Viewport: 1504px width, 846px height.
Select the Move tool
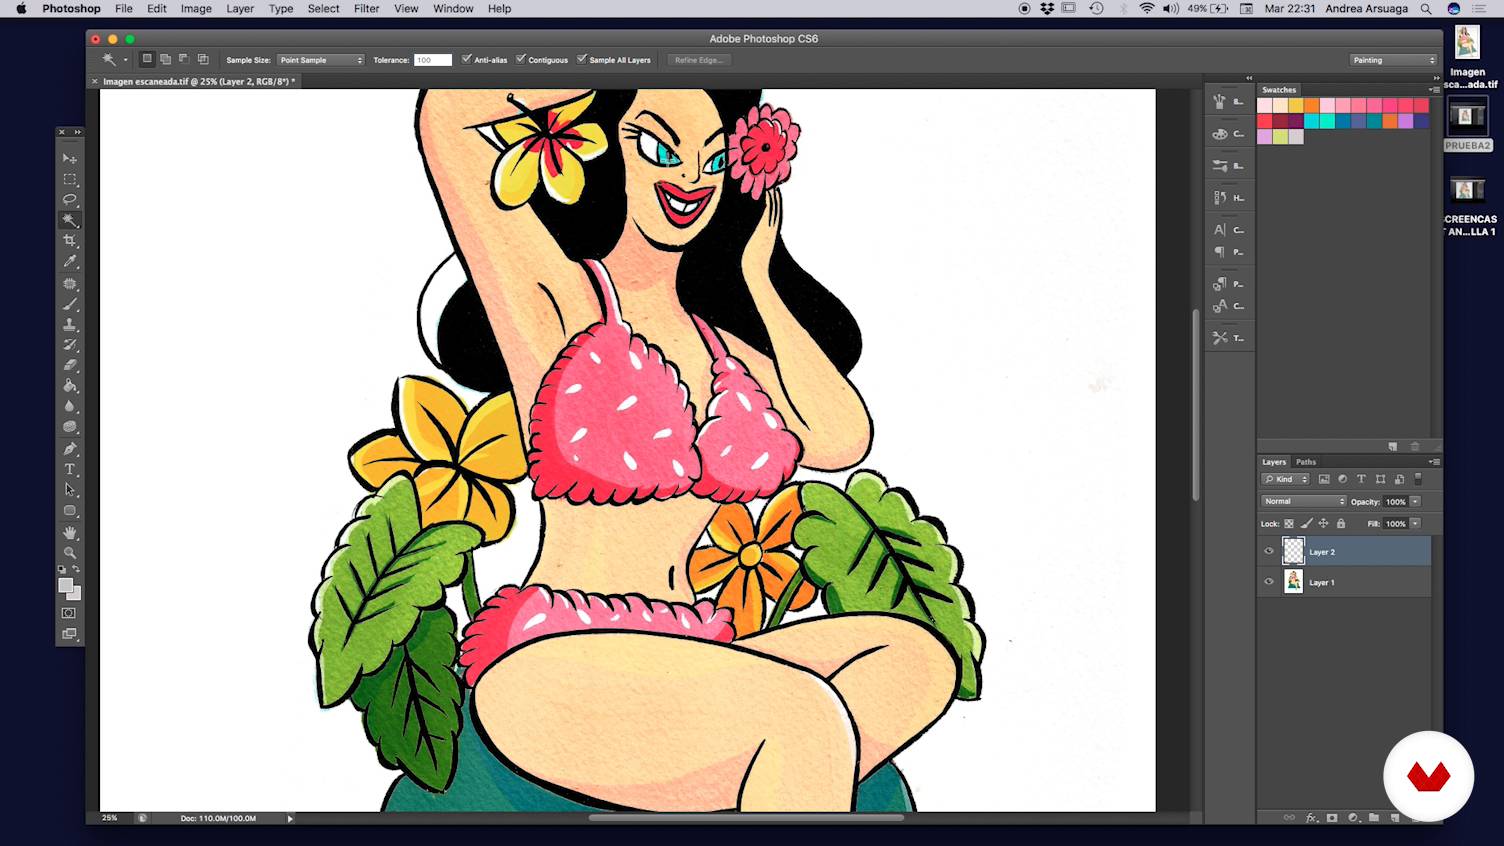(69, 158)
